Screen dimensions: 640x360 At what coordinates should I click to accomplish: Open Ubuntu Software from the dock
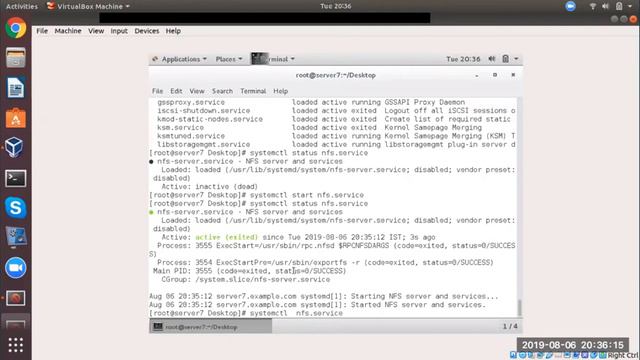[x=16, y=118]
